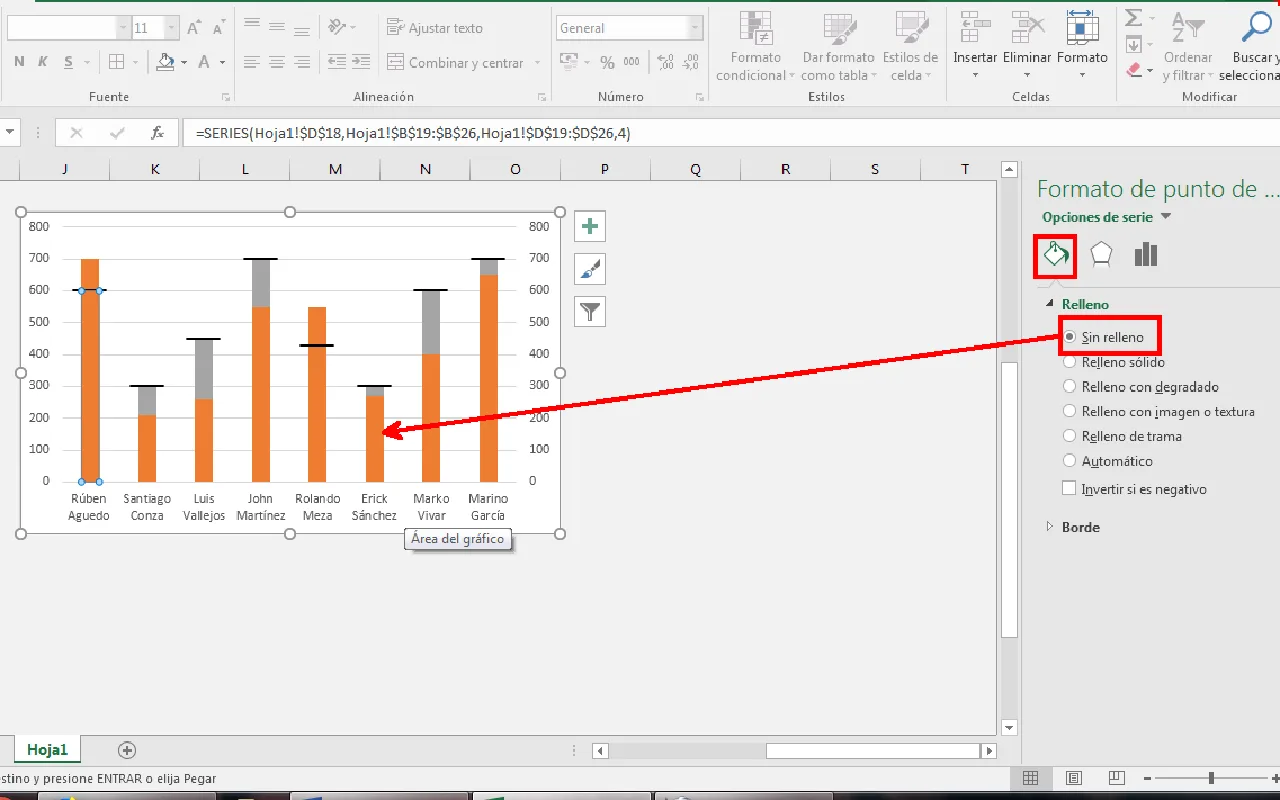Image resolution: width=1280 pixels, height=800 pixels.
Task: Click zoom out minus in status bar
Action: tap(1147, 778)
